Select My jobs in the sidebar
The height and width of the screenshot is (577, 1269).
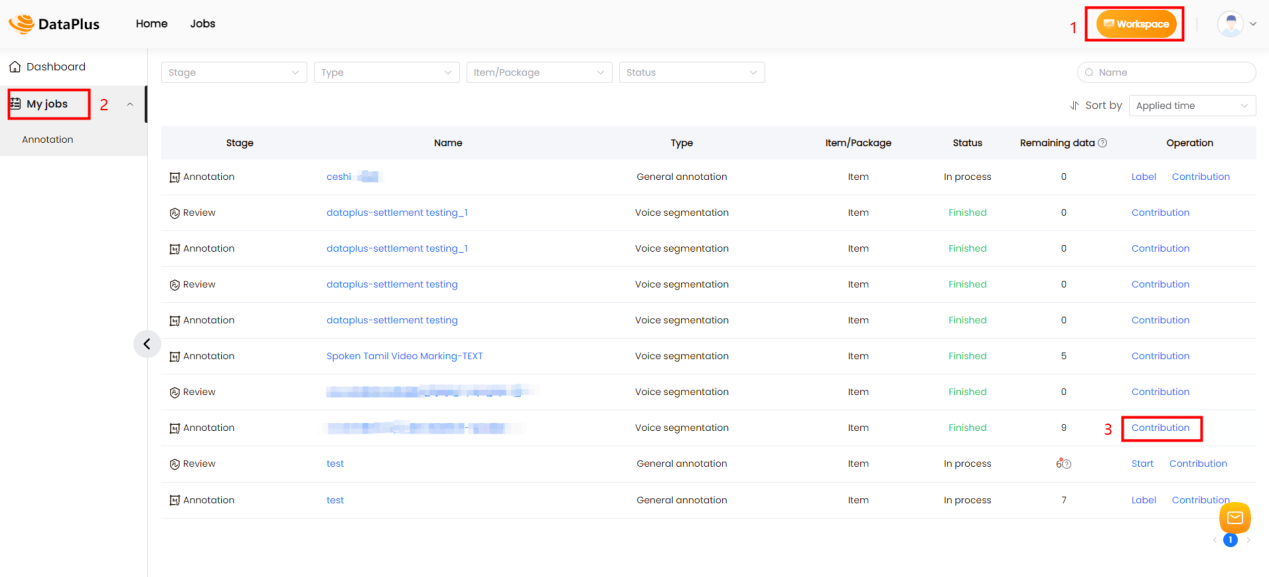tap(47, 104)
